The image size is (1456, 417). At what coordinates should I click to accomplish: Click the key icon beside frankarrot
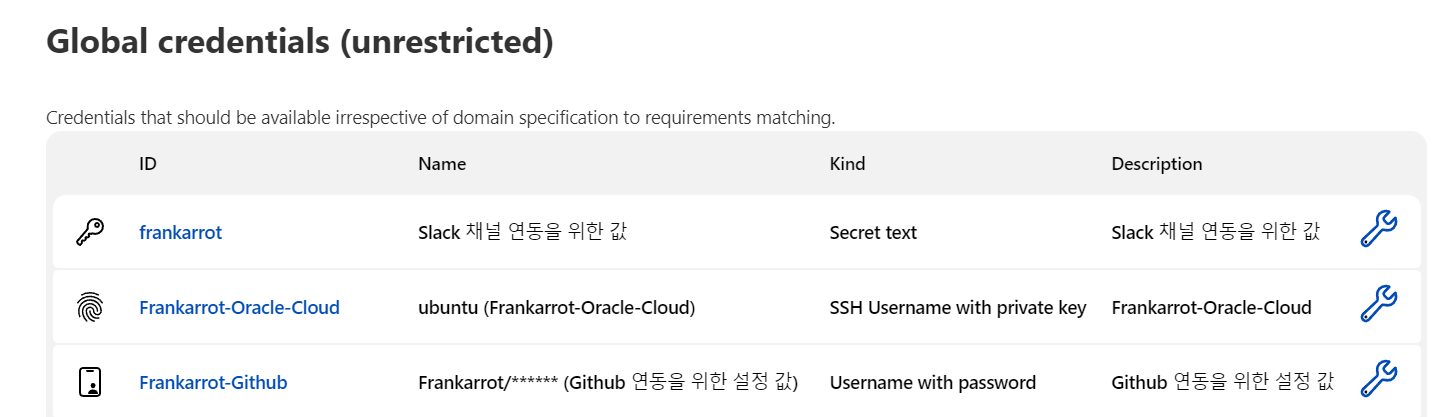[x=90, y=233]
